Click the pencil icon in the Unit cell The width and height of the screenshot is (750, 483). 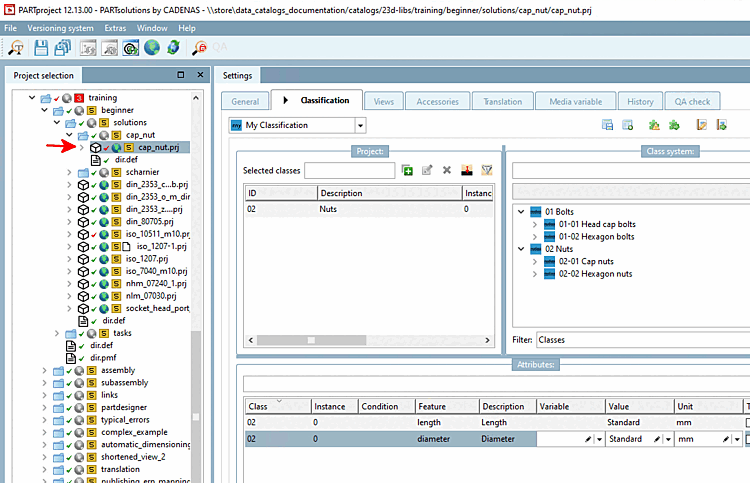click(726, 439)
